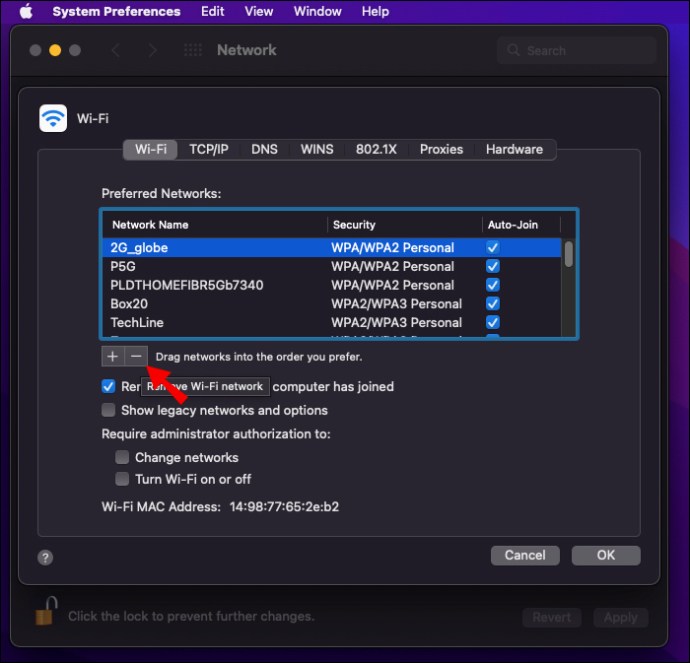Screen dimensions: 690x663
Task: Select the P5G network row
Action: click(332, 267)
